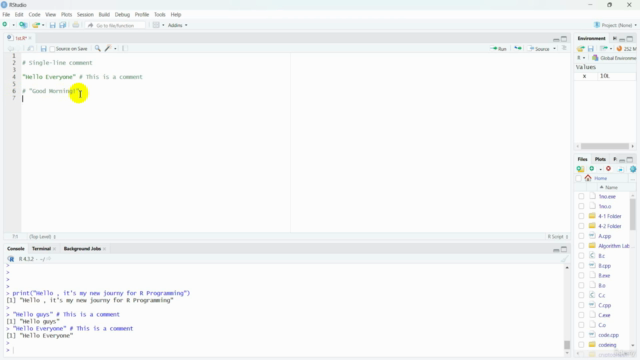Click the New File icon in main toolbar

[x=5, y=25]
